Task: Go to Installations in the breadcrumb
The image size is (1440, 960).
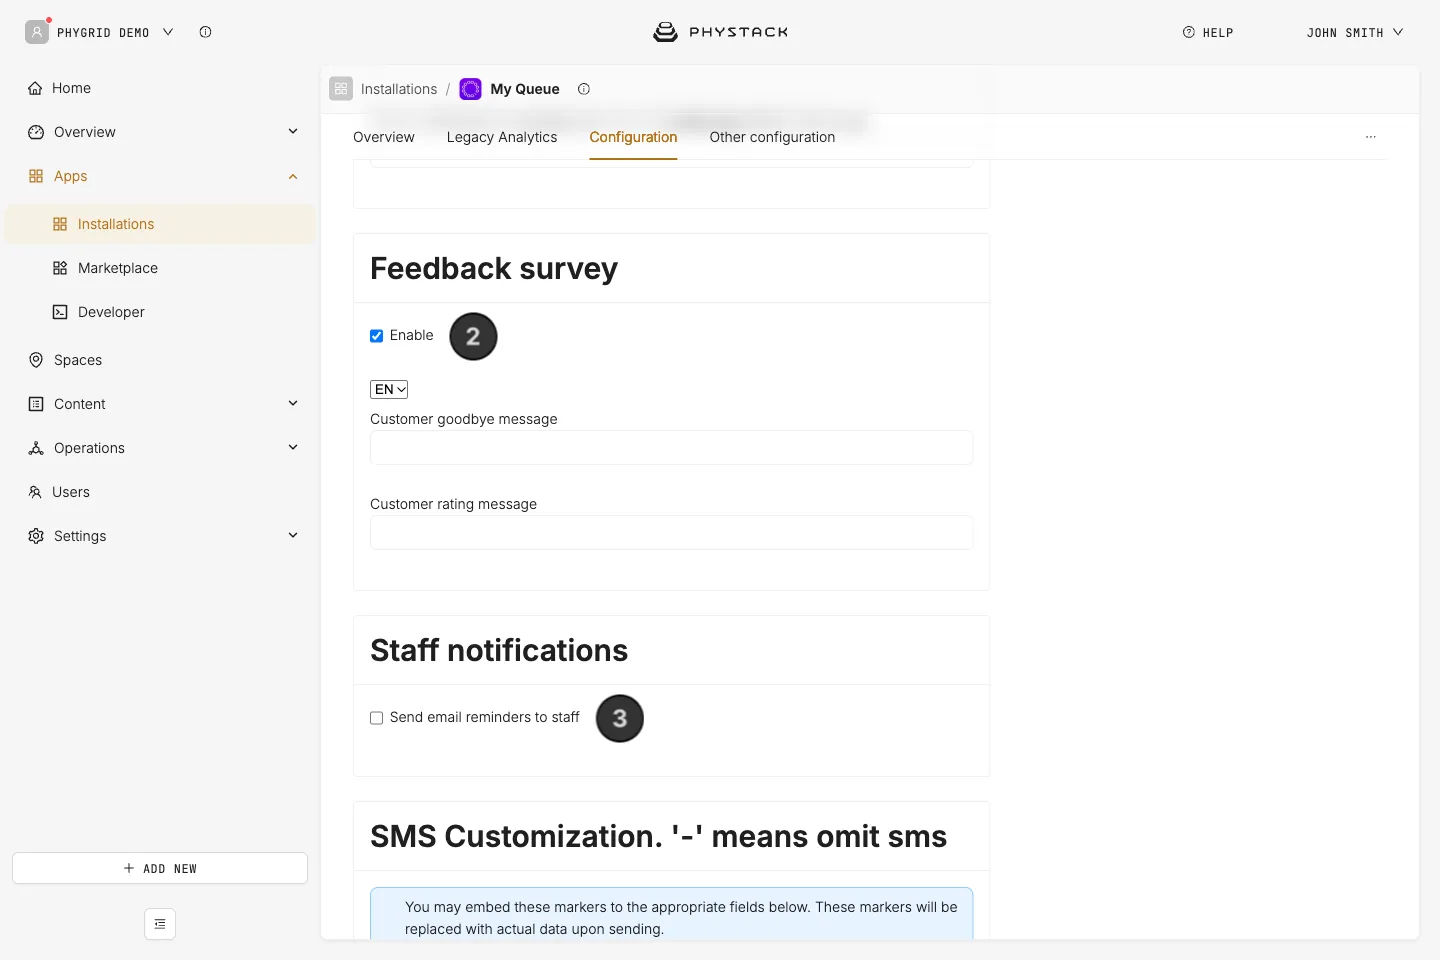Action: tap(399, 89)
